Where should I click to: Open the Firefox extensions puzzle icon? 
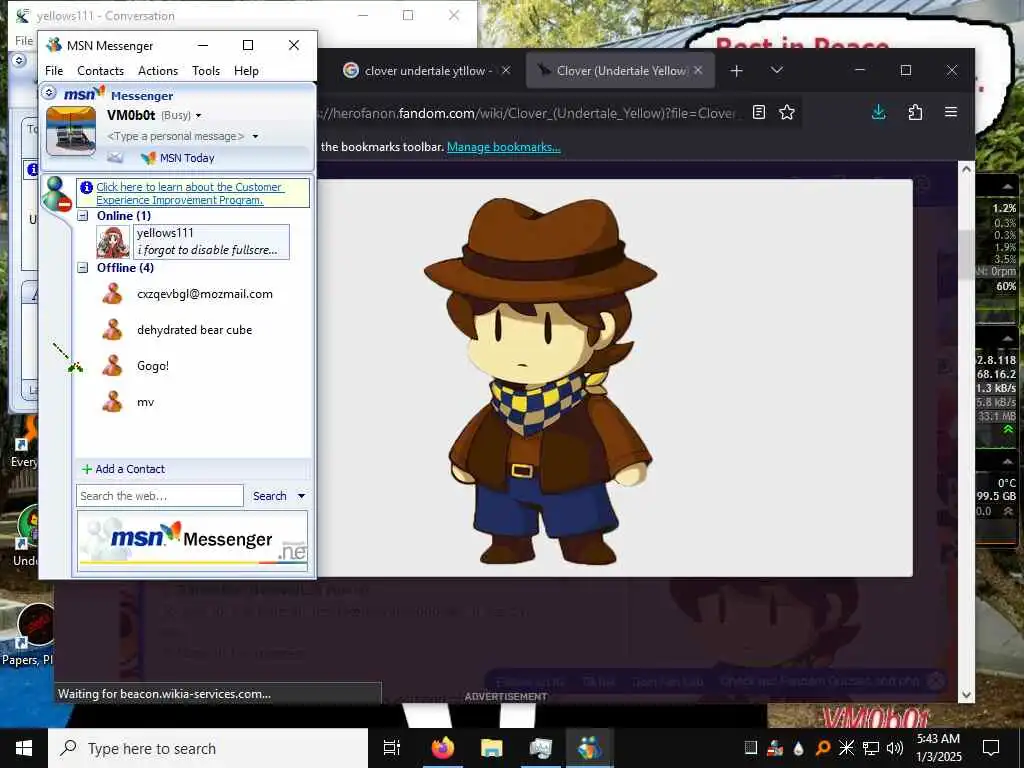tap(915, 112)
